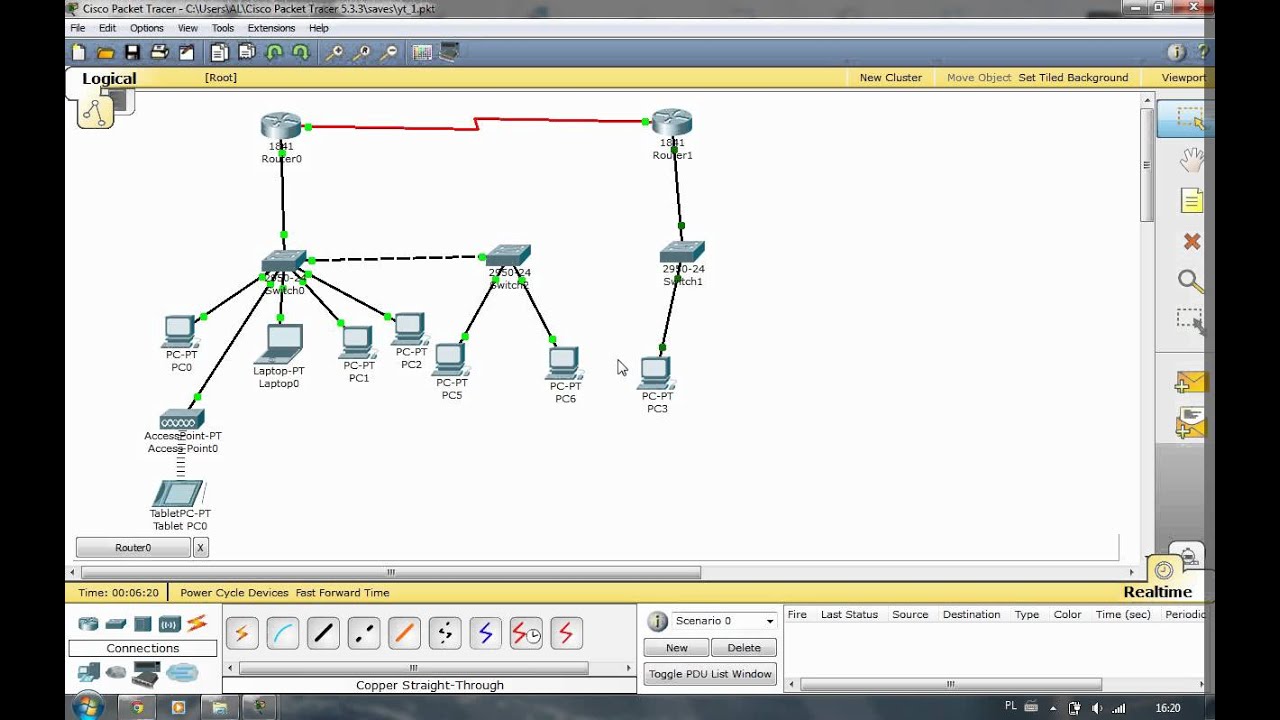Click Set Tiled Background
Viewport: 1280px width, 720px height.
(1073, 78)
